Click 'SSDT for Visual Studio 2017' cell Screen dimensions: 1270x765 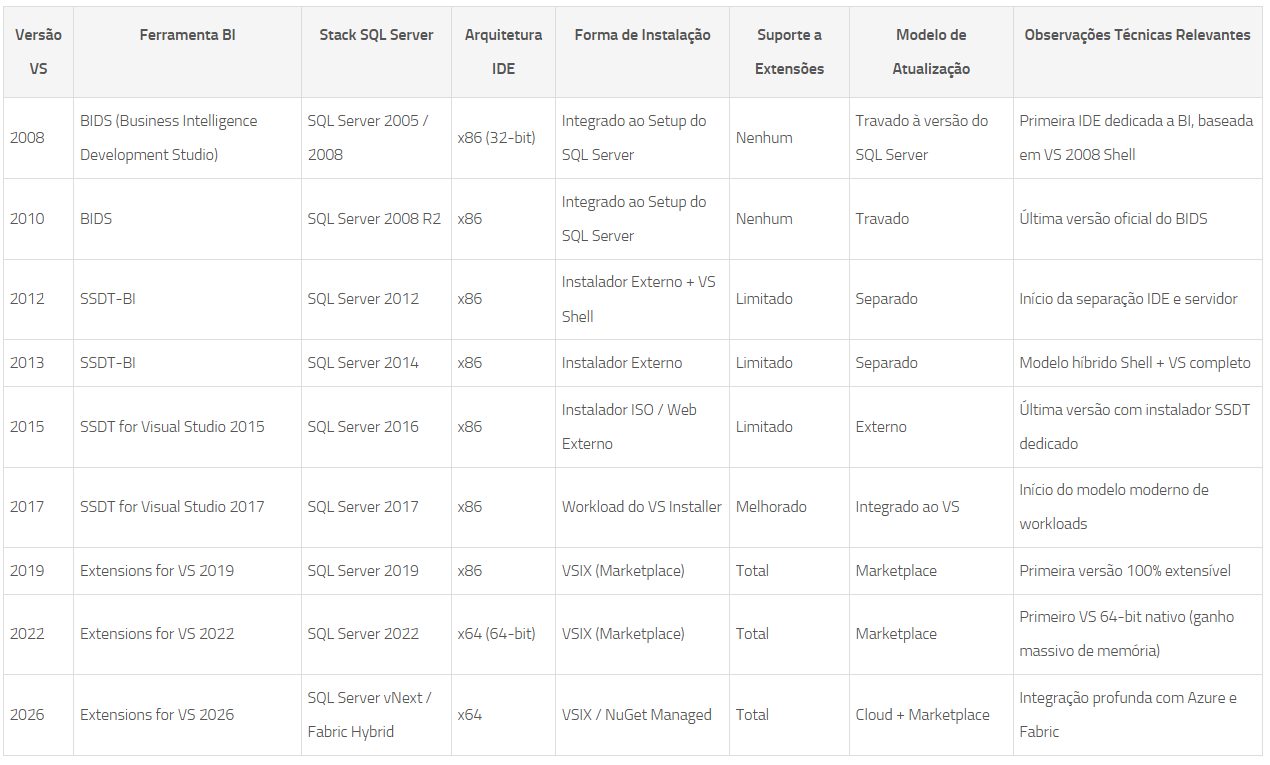[x=172, y=507]
